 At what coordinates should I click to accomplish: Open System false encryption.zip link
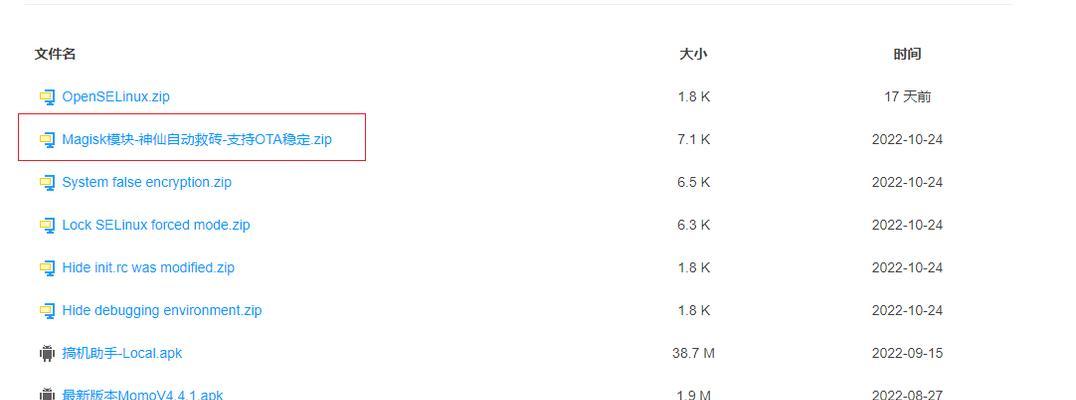(147, 183)
